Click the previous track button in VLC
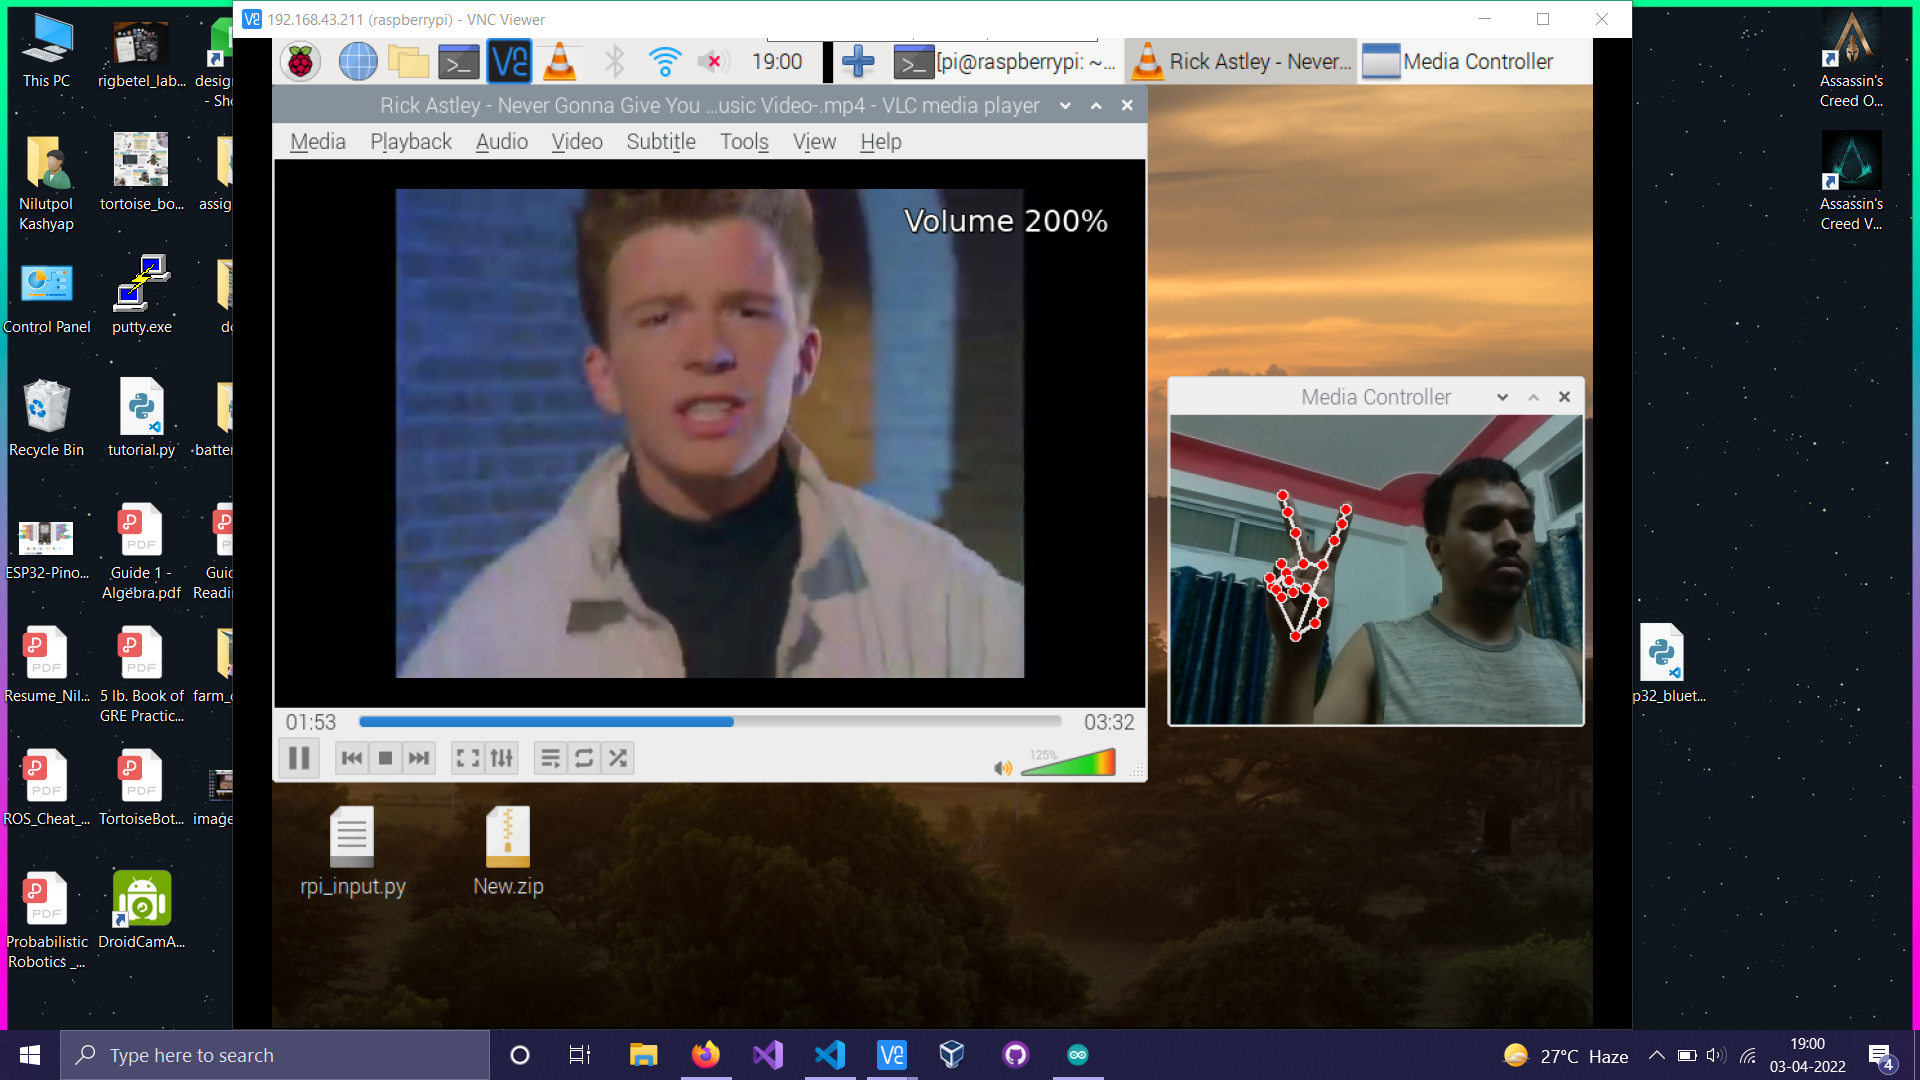Screen dimensions: 1920x1080 [x=352, y=758]
